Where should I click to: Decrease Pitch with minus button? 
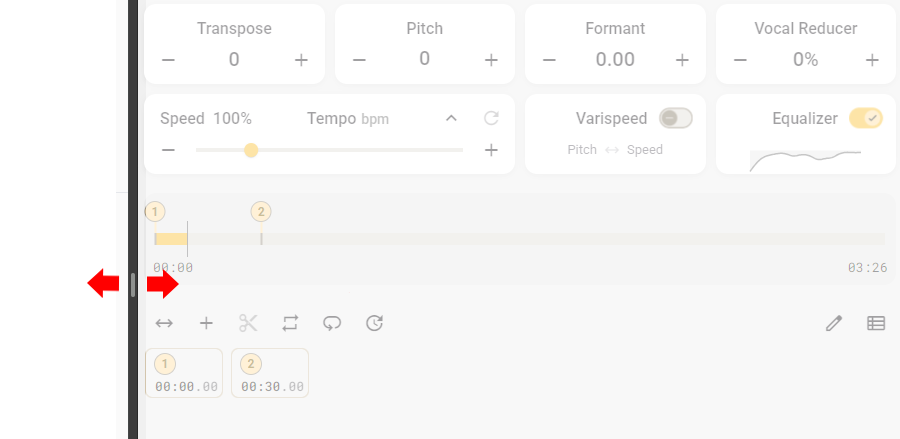359,60
